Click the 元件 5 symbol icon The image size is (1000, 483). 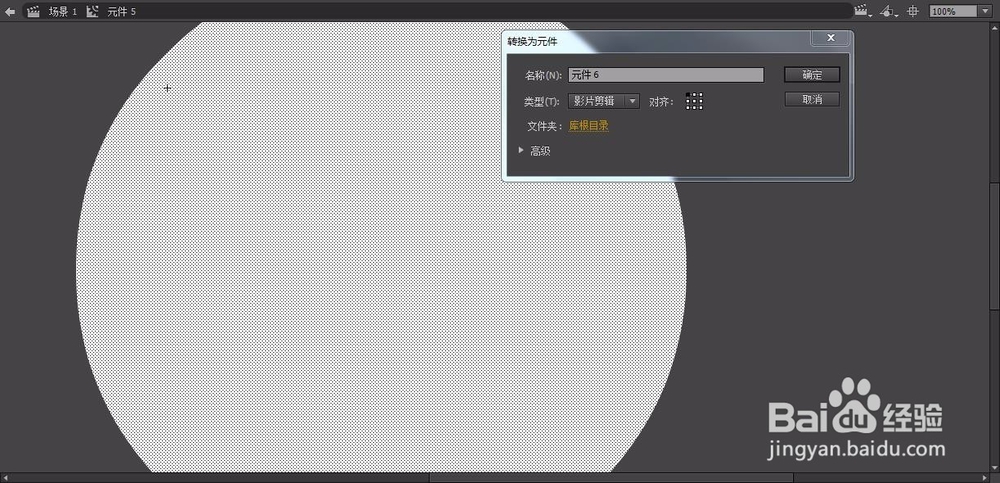92,11
